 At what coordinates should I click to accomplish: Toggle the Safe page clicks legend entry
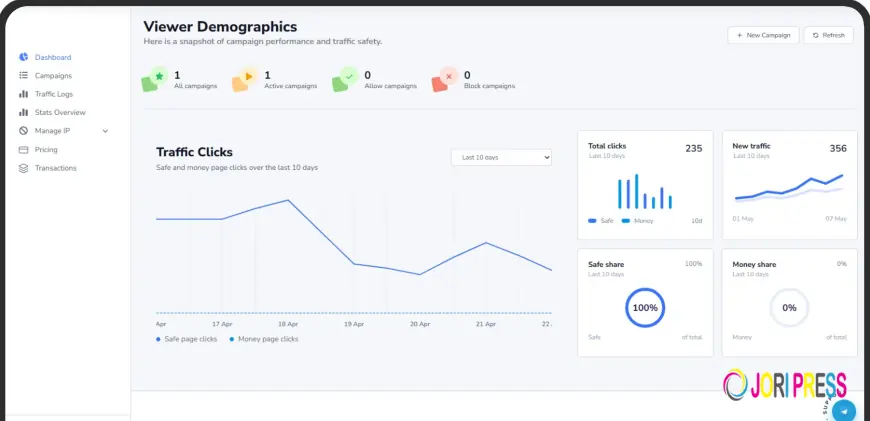pos(187,339)
